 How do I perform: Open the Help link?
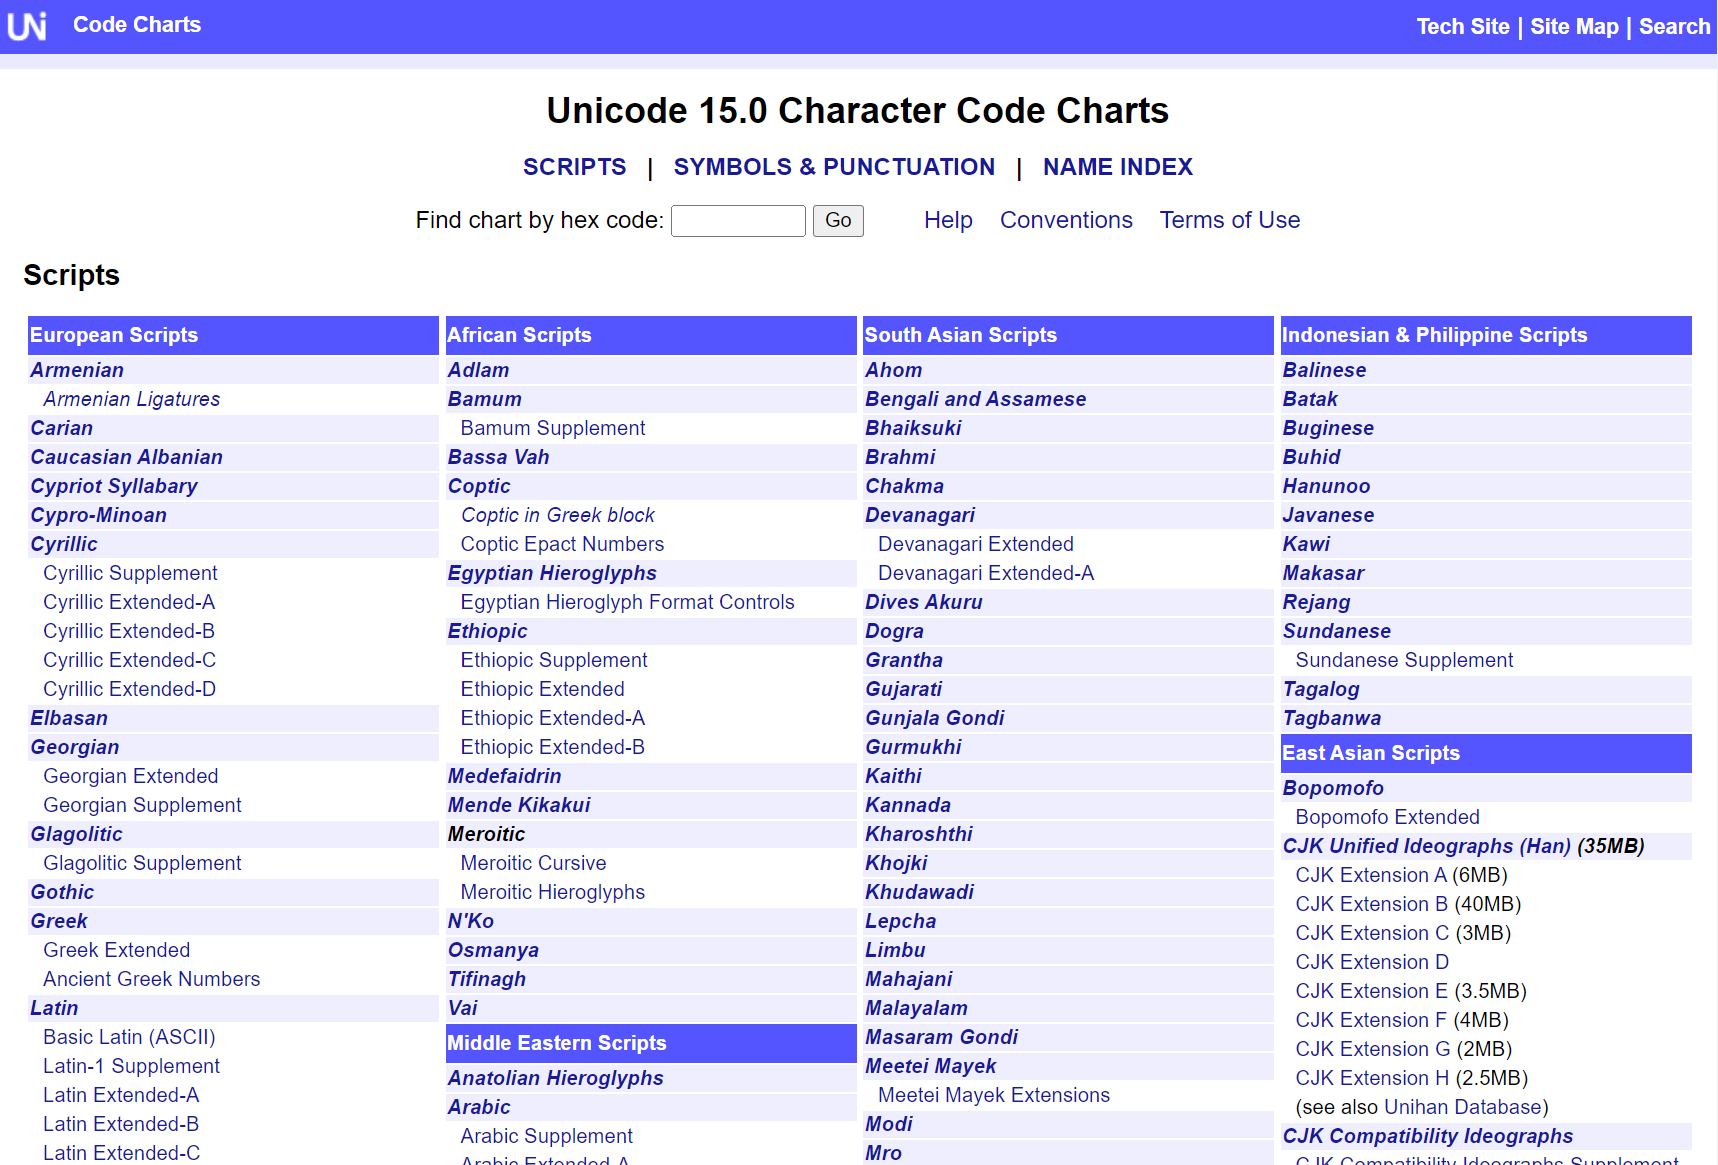pyautogui.click(x=948, y=220)
